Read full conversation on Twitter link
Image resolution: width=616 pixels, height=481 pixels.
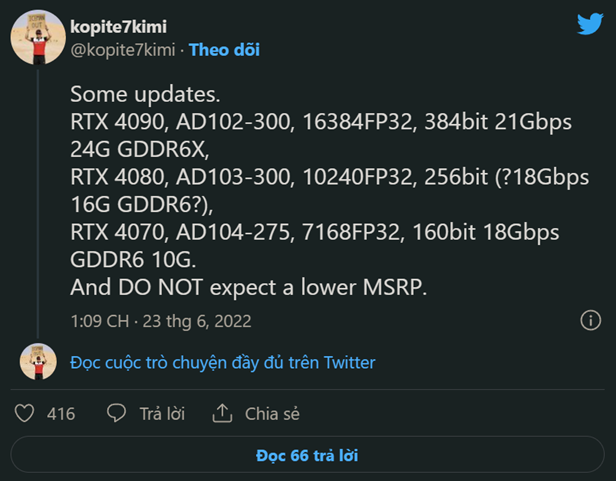pyautogui.click(x=222, y=362)
